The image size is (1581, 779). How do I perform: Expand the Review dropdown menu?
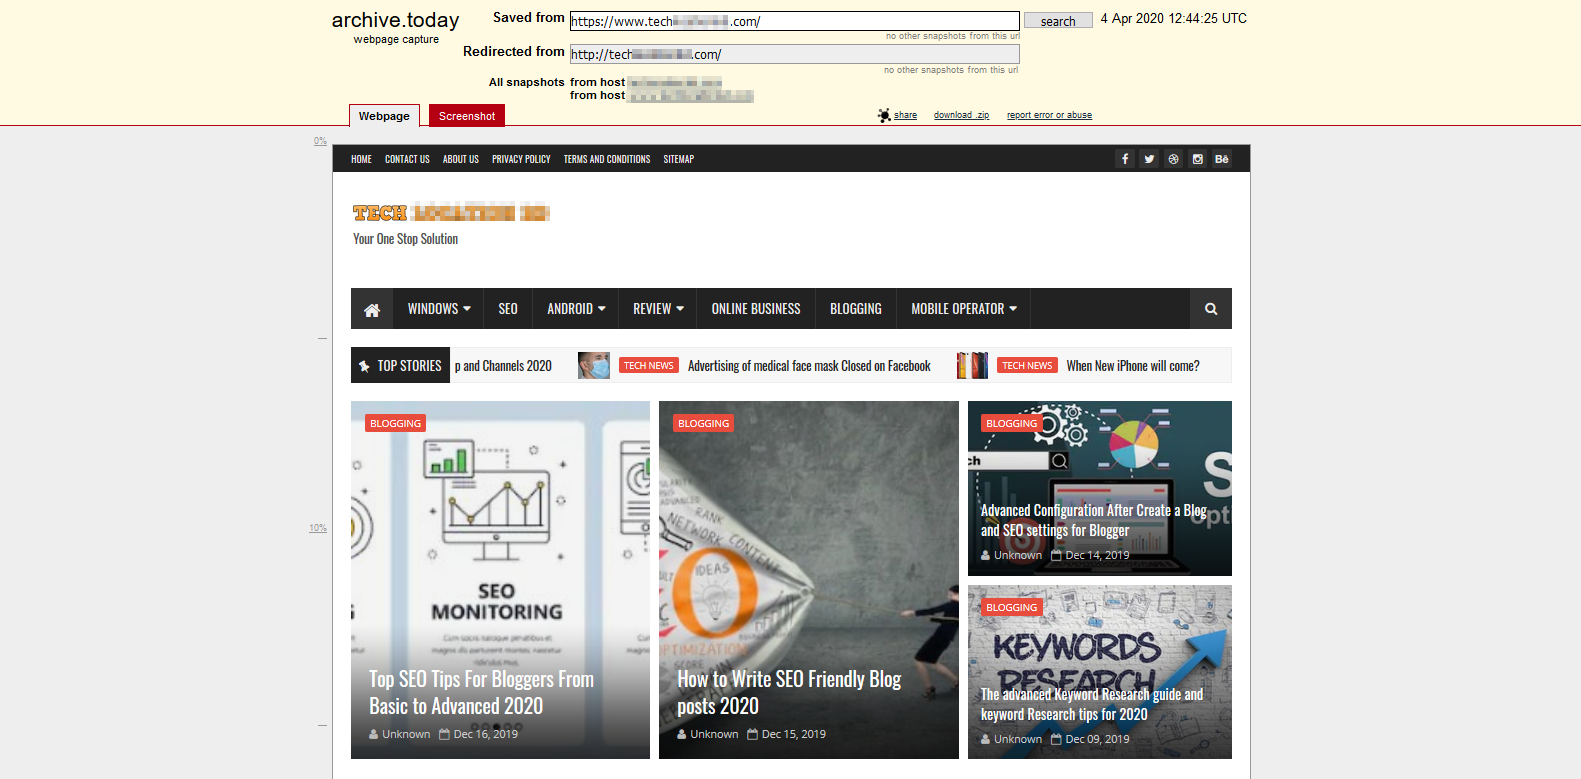(x=658, y=309)
